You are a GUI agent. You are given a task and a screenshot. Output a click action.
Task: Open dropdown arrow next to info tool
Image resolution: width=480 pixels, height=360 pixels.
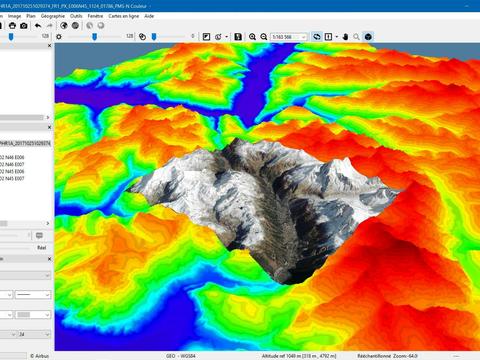pos(337,37)
